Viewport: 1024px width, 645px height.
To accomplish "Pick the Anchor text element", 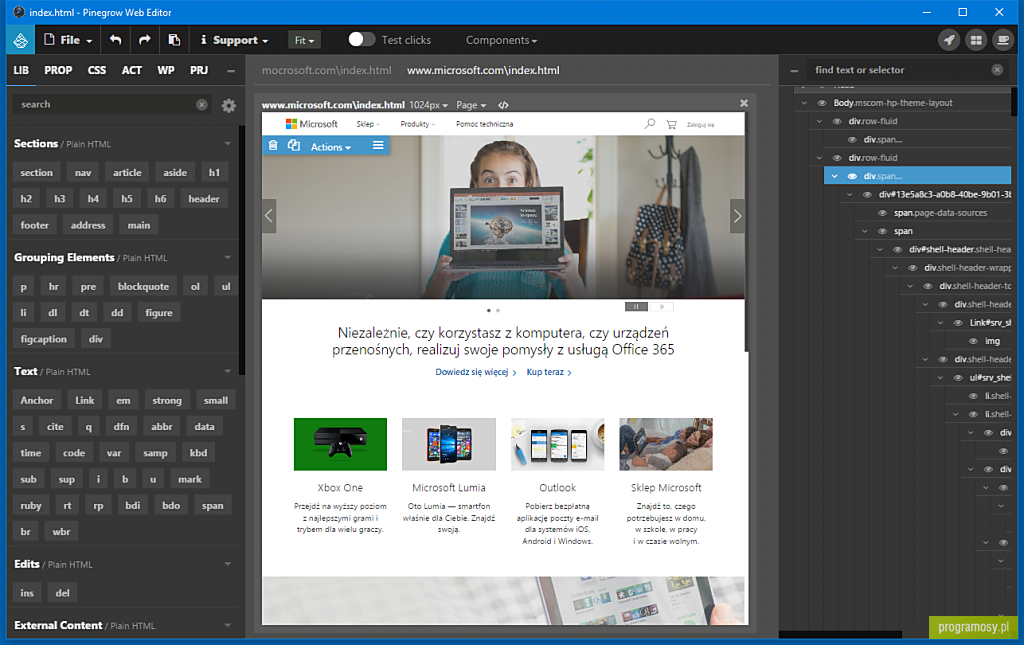I will coord(37,400).
